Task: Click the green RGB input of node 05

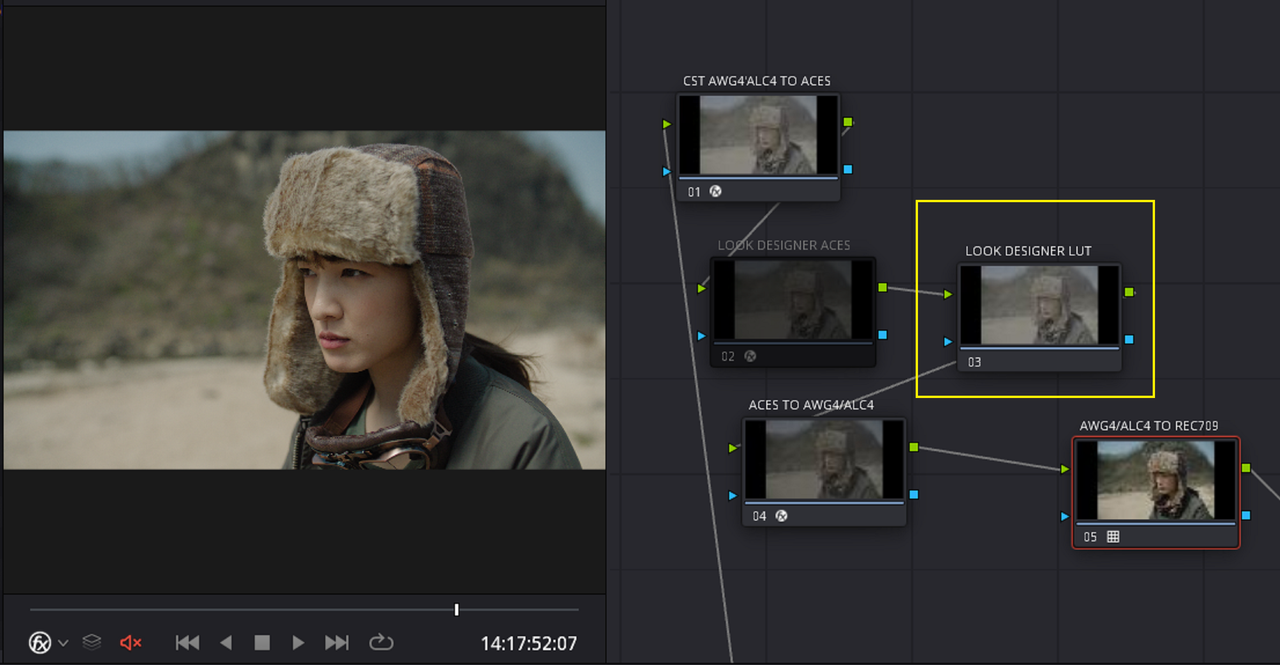Action: (x=1065, y=469)
